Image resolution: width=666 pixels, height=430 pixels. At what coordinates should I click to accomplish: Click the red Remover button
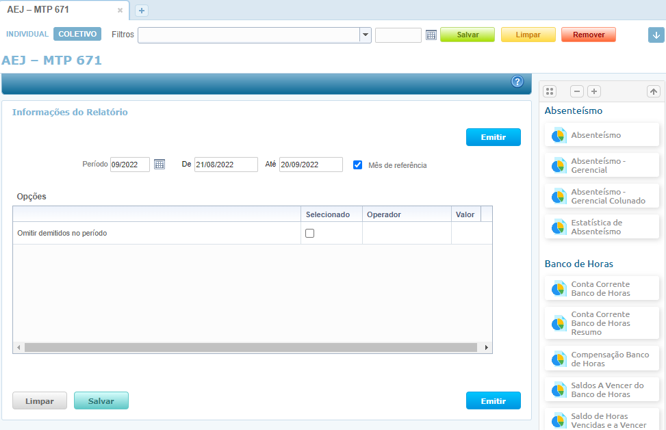point(588,35)
